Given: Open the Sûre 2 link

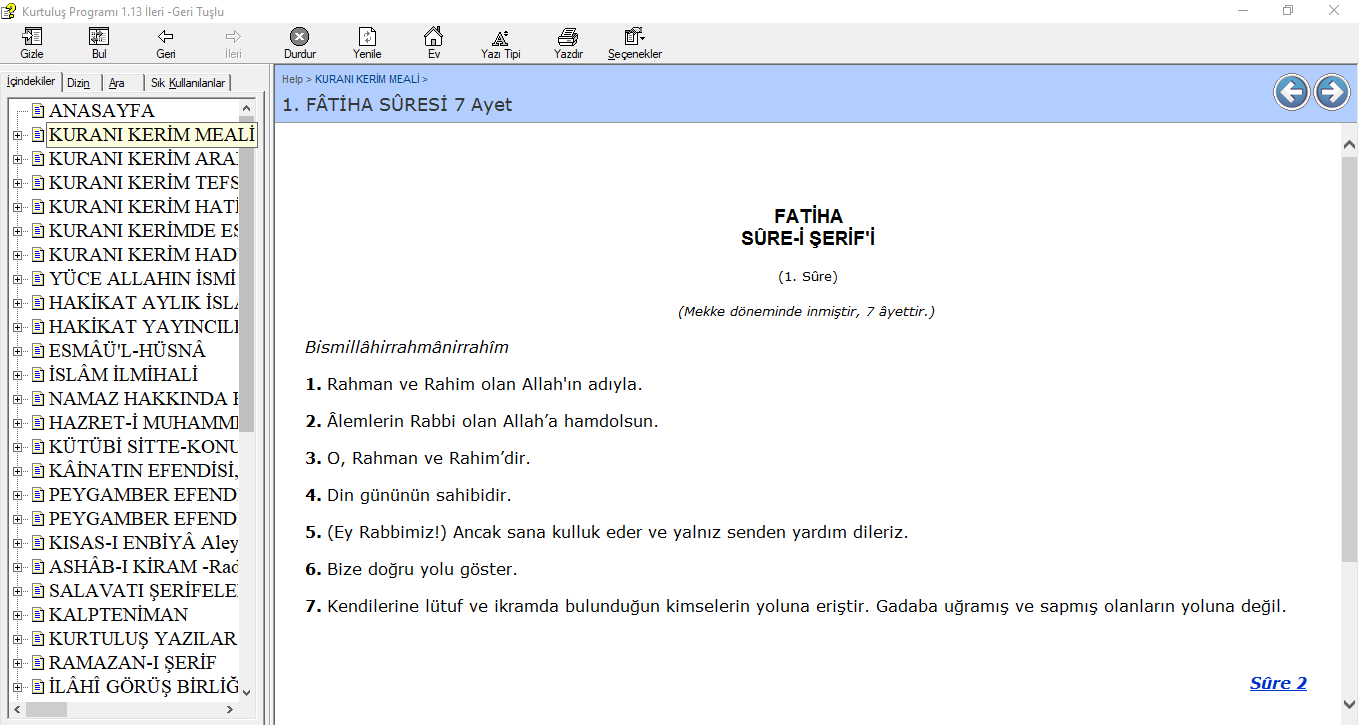Looking at the screenshot, I should coord(1277,684).
